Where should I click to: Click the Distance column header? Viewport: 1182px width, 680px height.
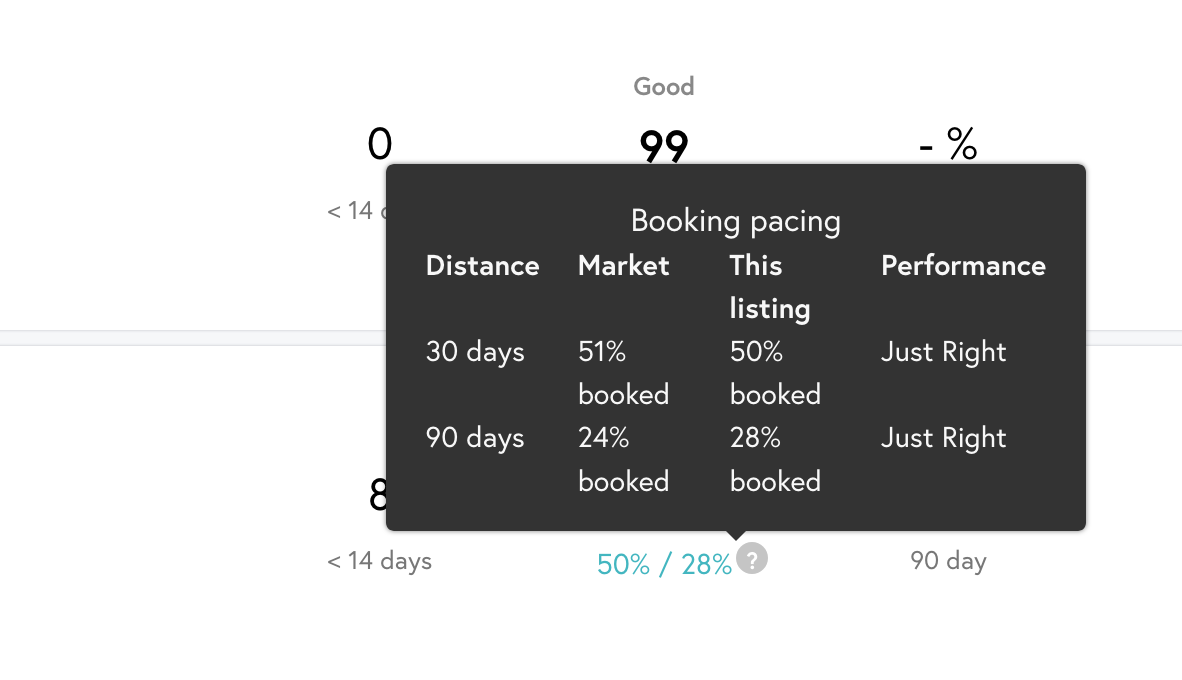pyautogui.click(x=482, y=265)
